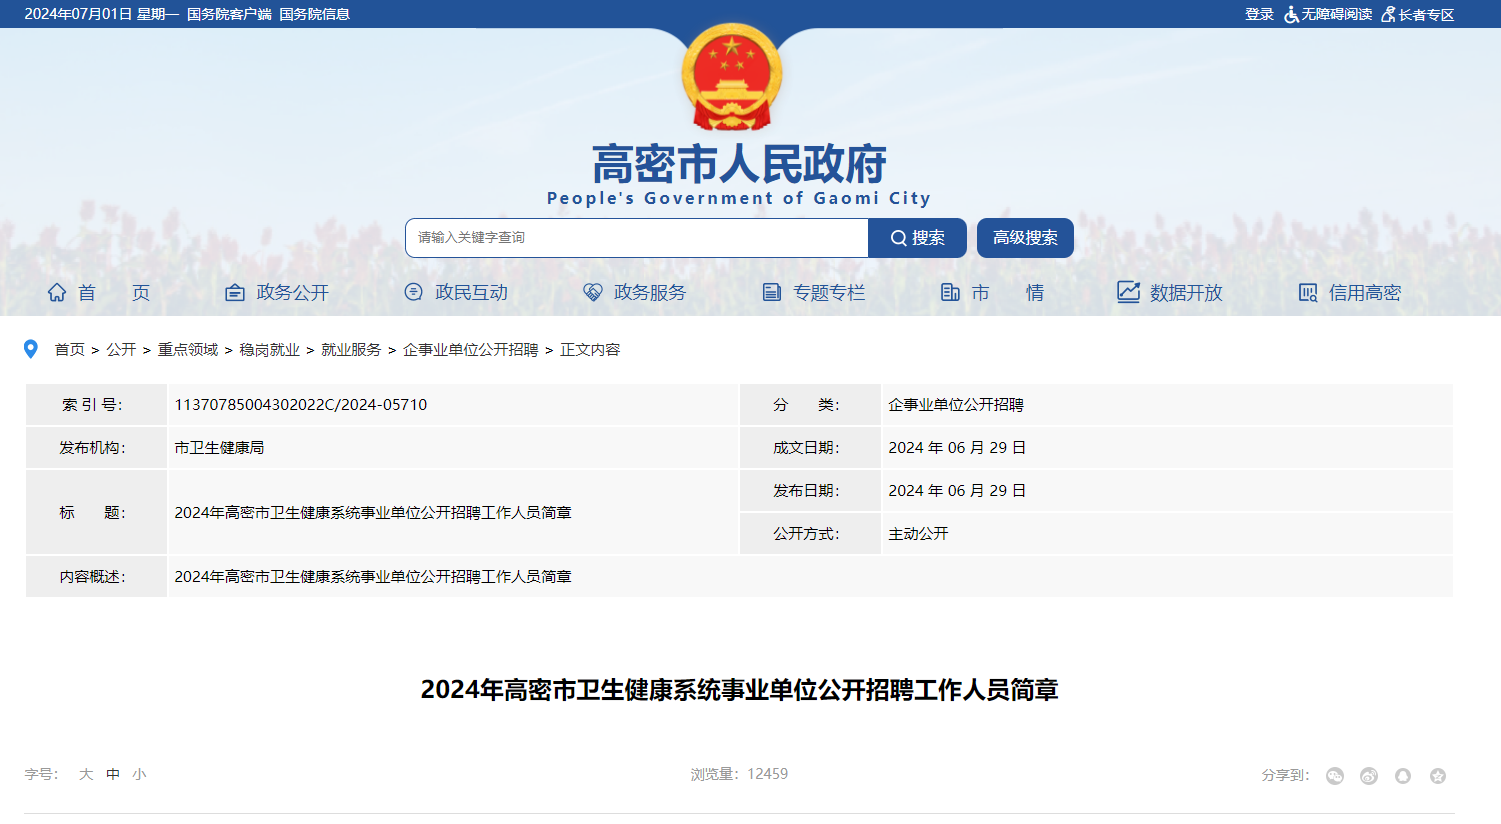Set font size to 大

point(86,774)
